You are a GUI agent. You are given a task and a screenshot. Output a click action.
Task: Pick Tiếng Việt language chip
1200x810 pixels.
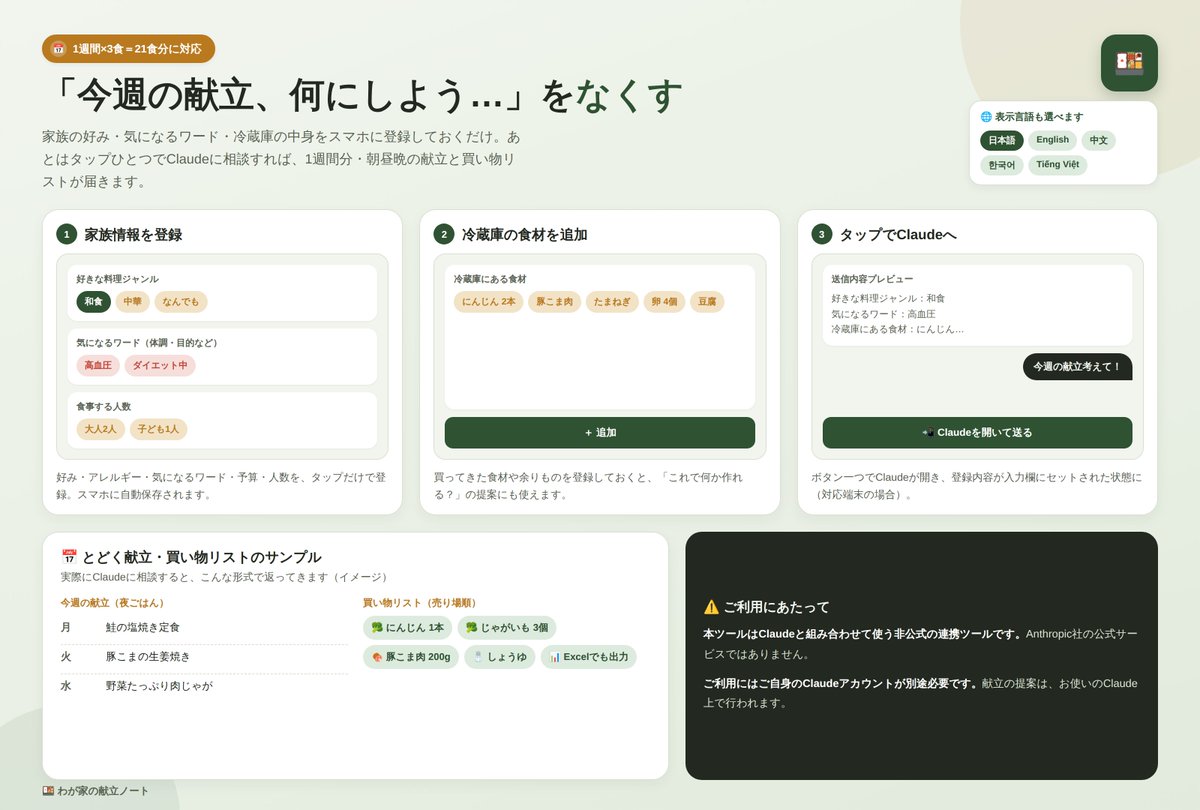pos(1057,165)
